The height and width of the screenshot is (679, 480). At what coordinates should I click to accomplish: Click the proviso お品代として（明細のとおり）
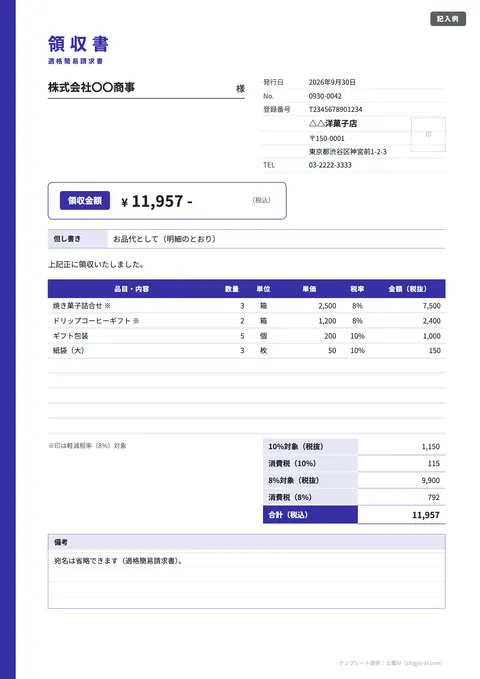pyautogui.click(x=164, y=239)
